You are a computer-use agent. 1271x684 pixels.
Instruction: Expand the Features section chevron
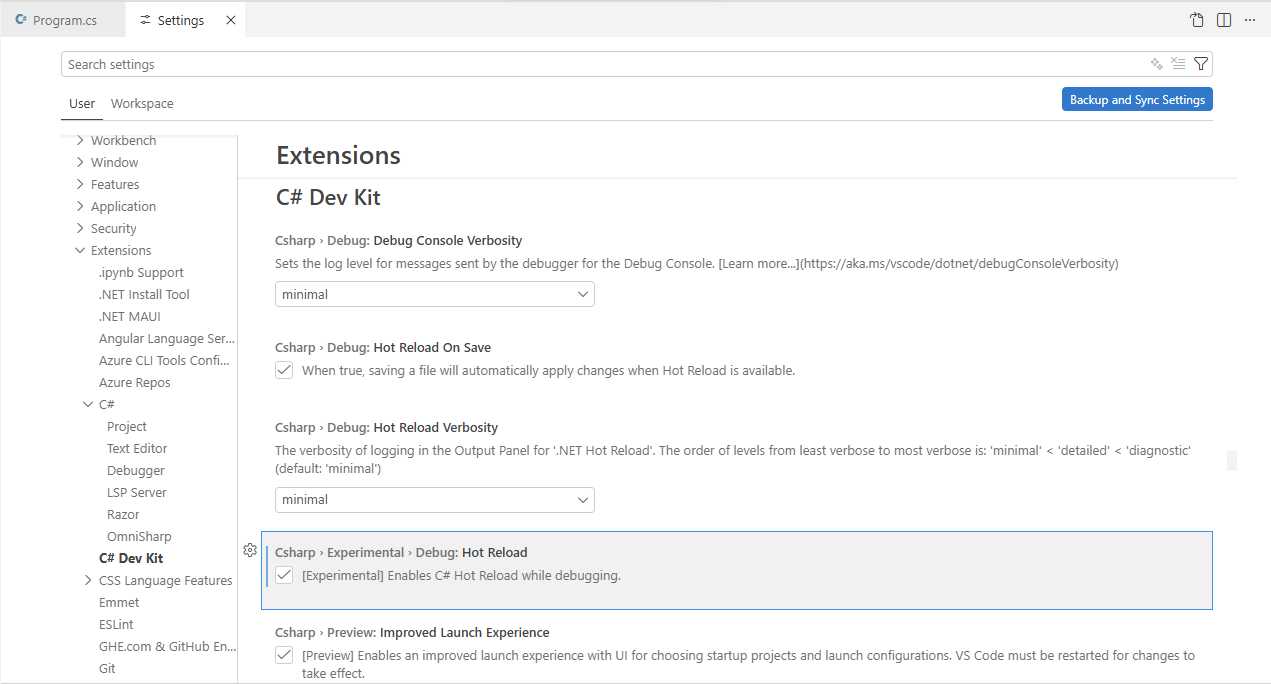(x=80, y=184)
